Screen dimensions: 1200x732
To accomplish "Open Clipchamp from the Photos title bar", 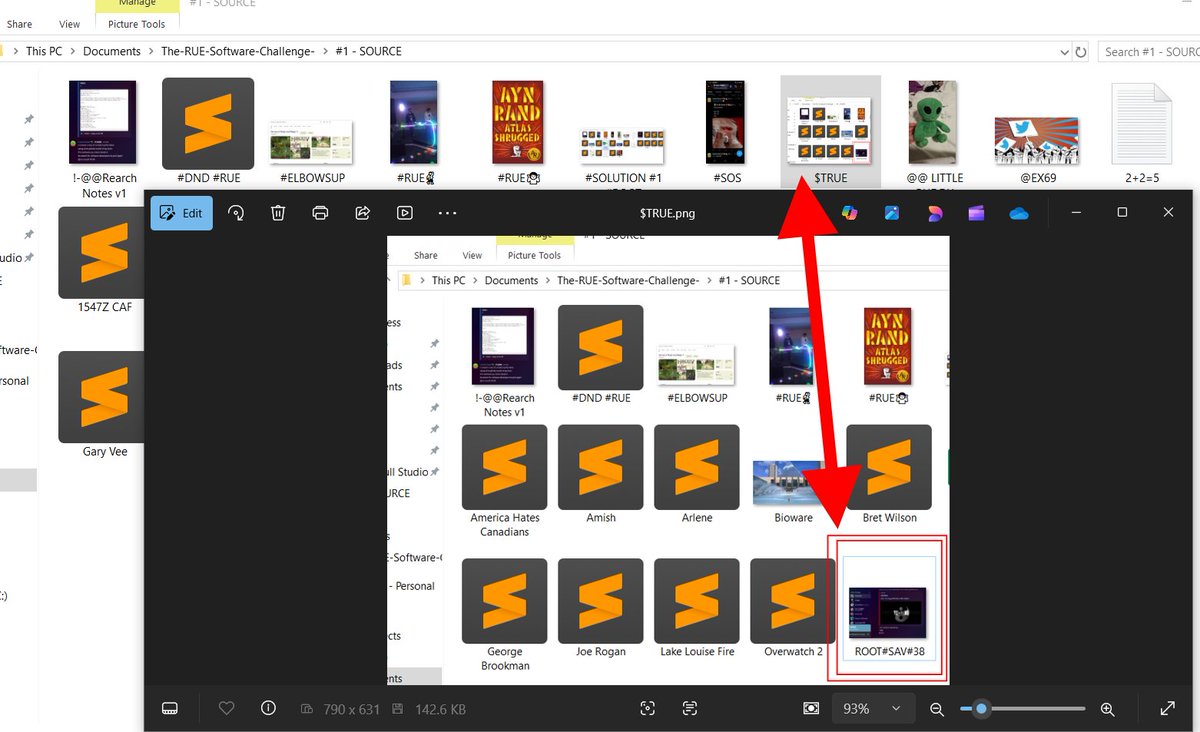I will (x=977, y=213).
